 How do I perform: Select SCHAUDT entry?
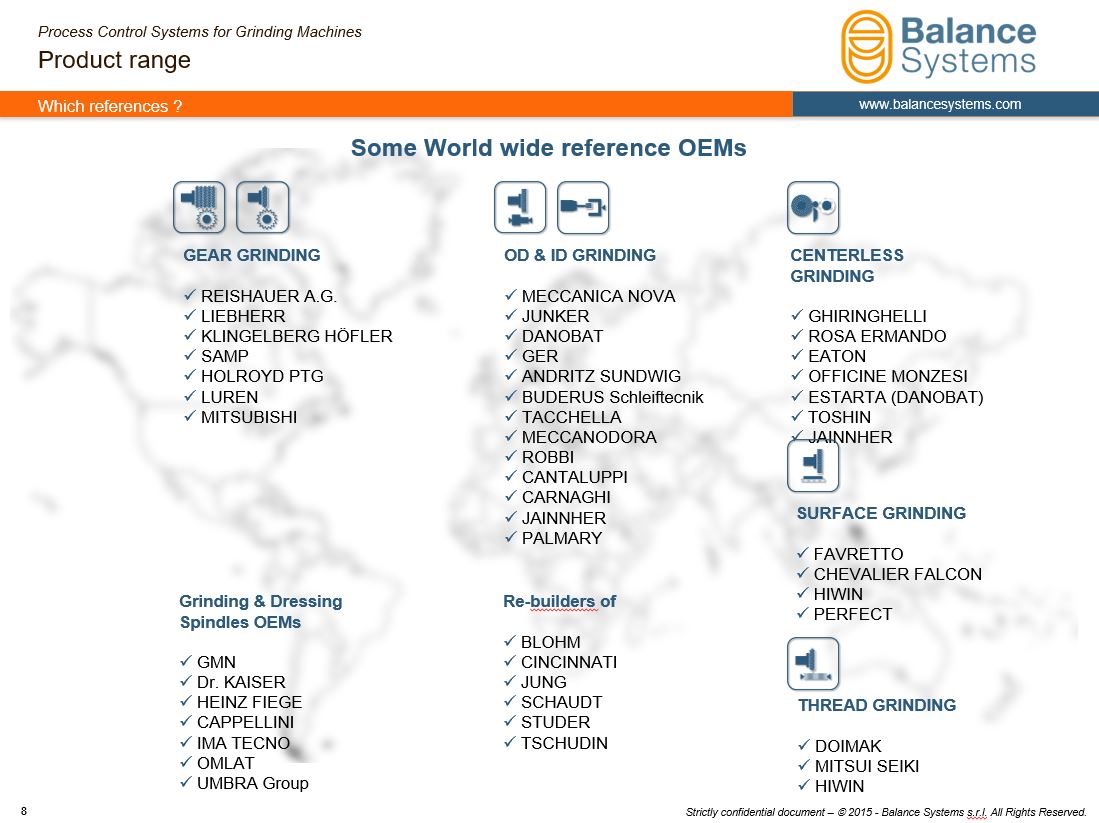click(x=561, y=702)
